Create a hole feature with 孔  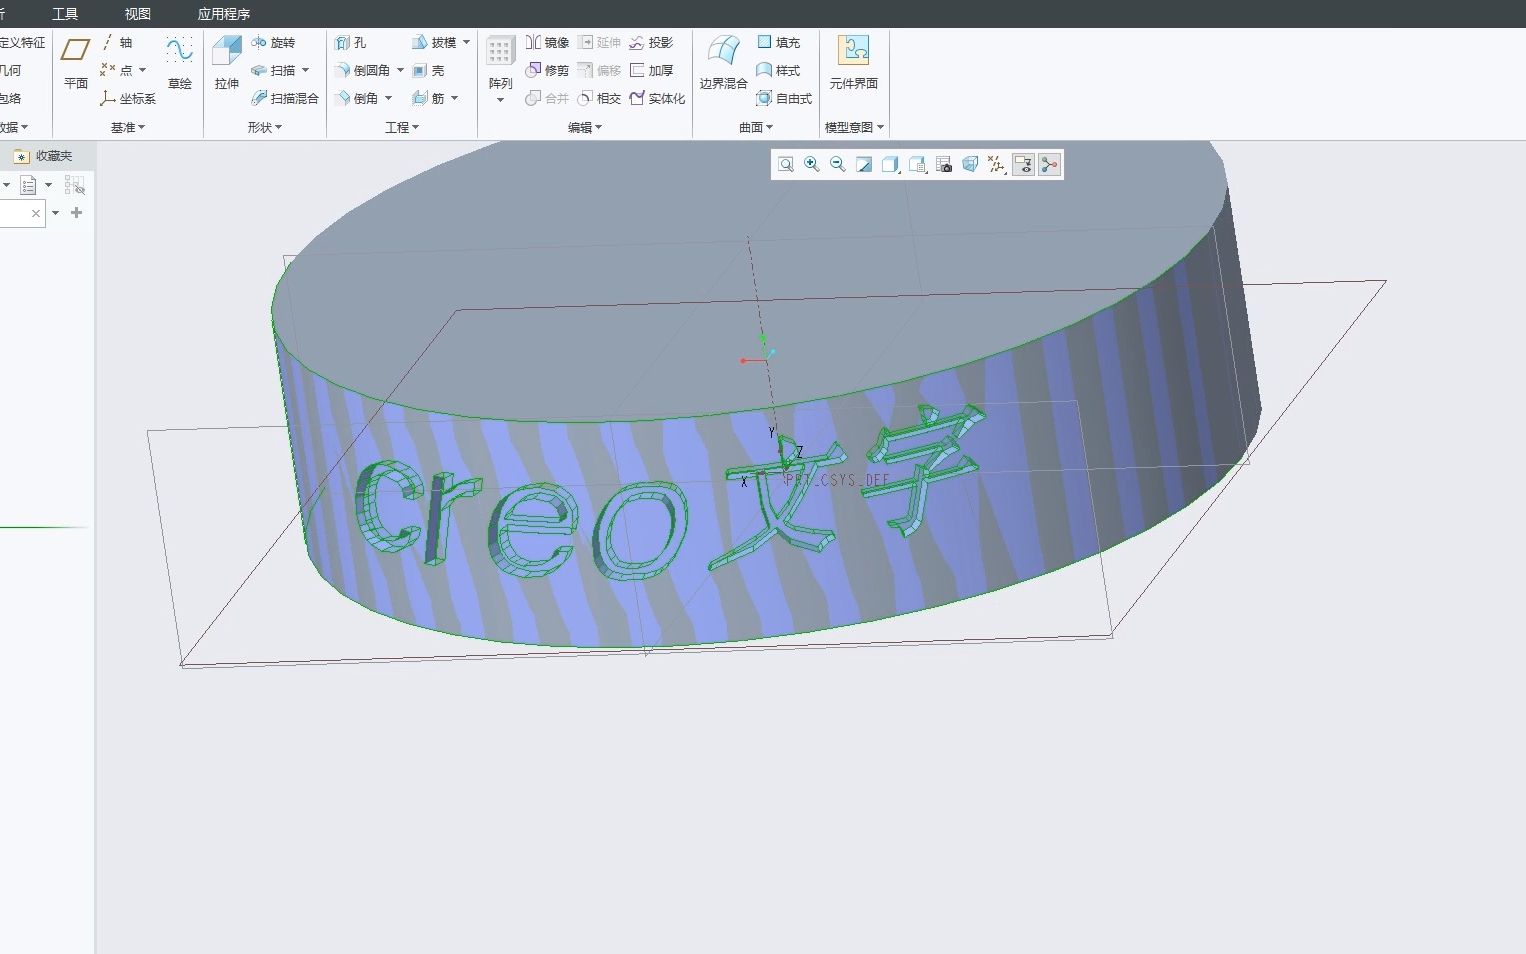tap(350, 42)
